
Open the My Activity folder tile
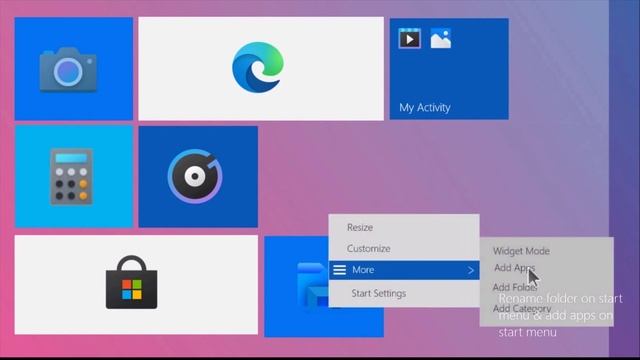coord(449,69)
